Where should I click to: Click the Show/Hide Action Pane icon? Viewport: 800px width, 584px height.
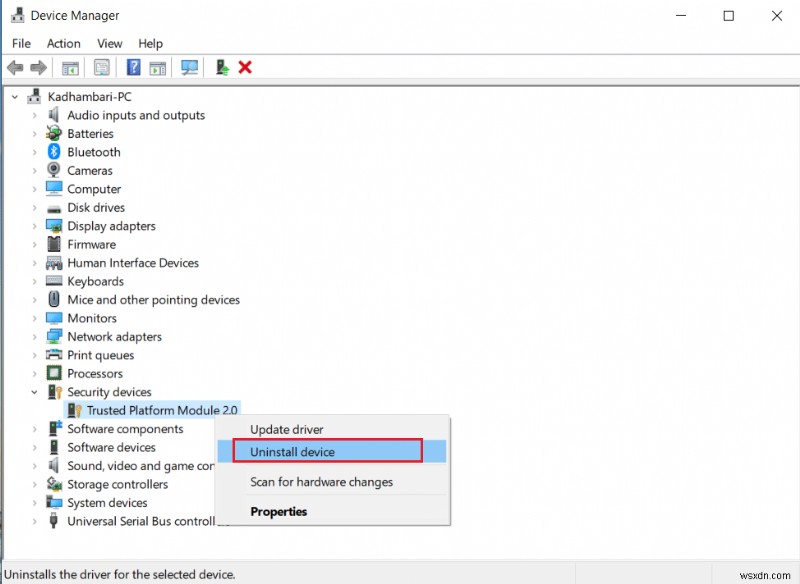(x=158, y=67)
